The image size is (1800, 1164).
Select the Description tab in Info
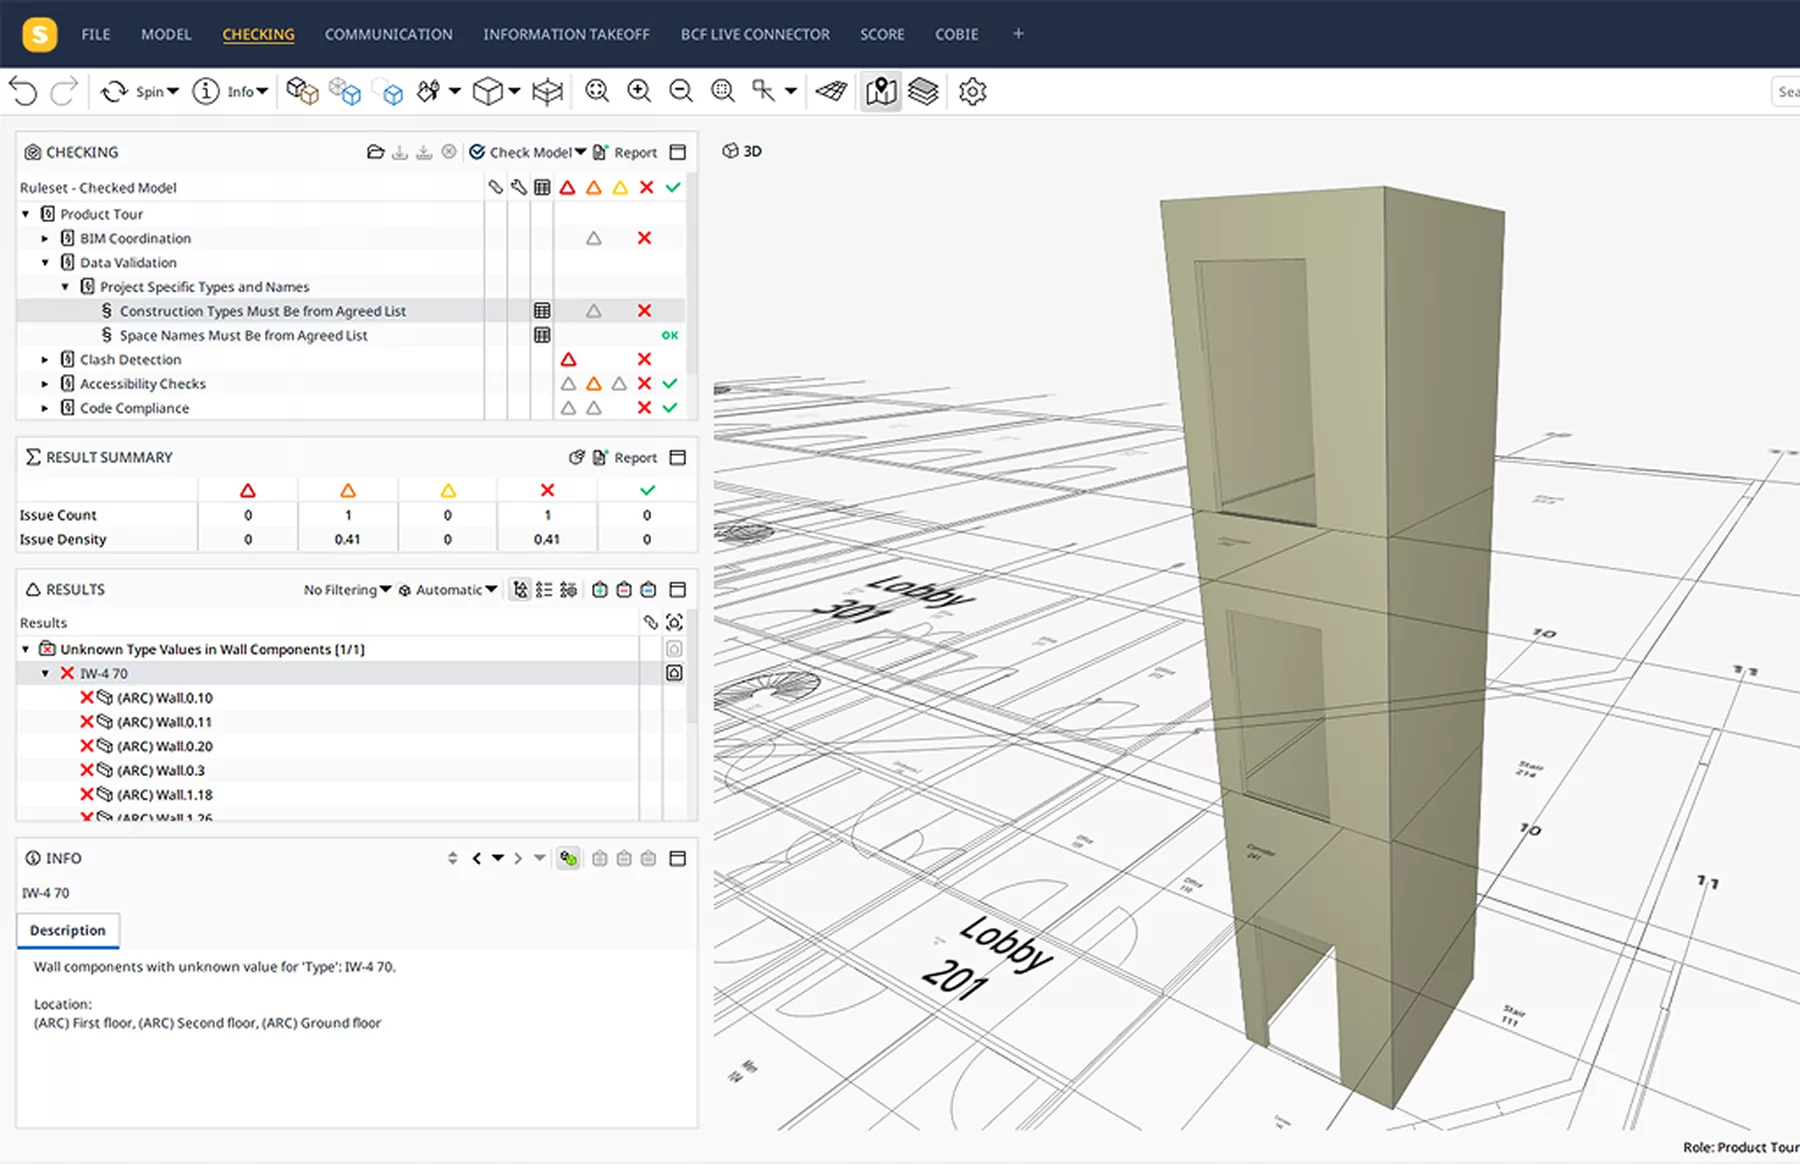(68, 930)
